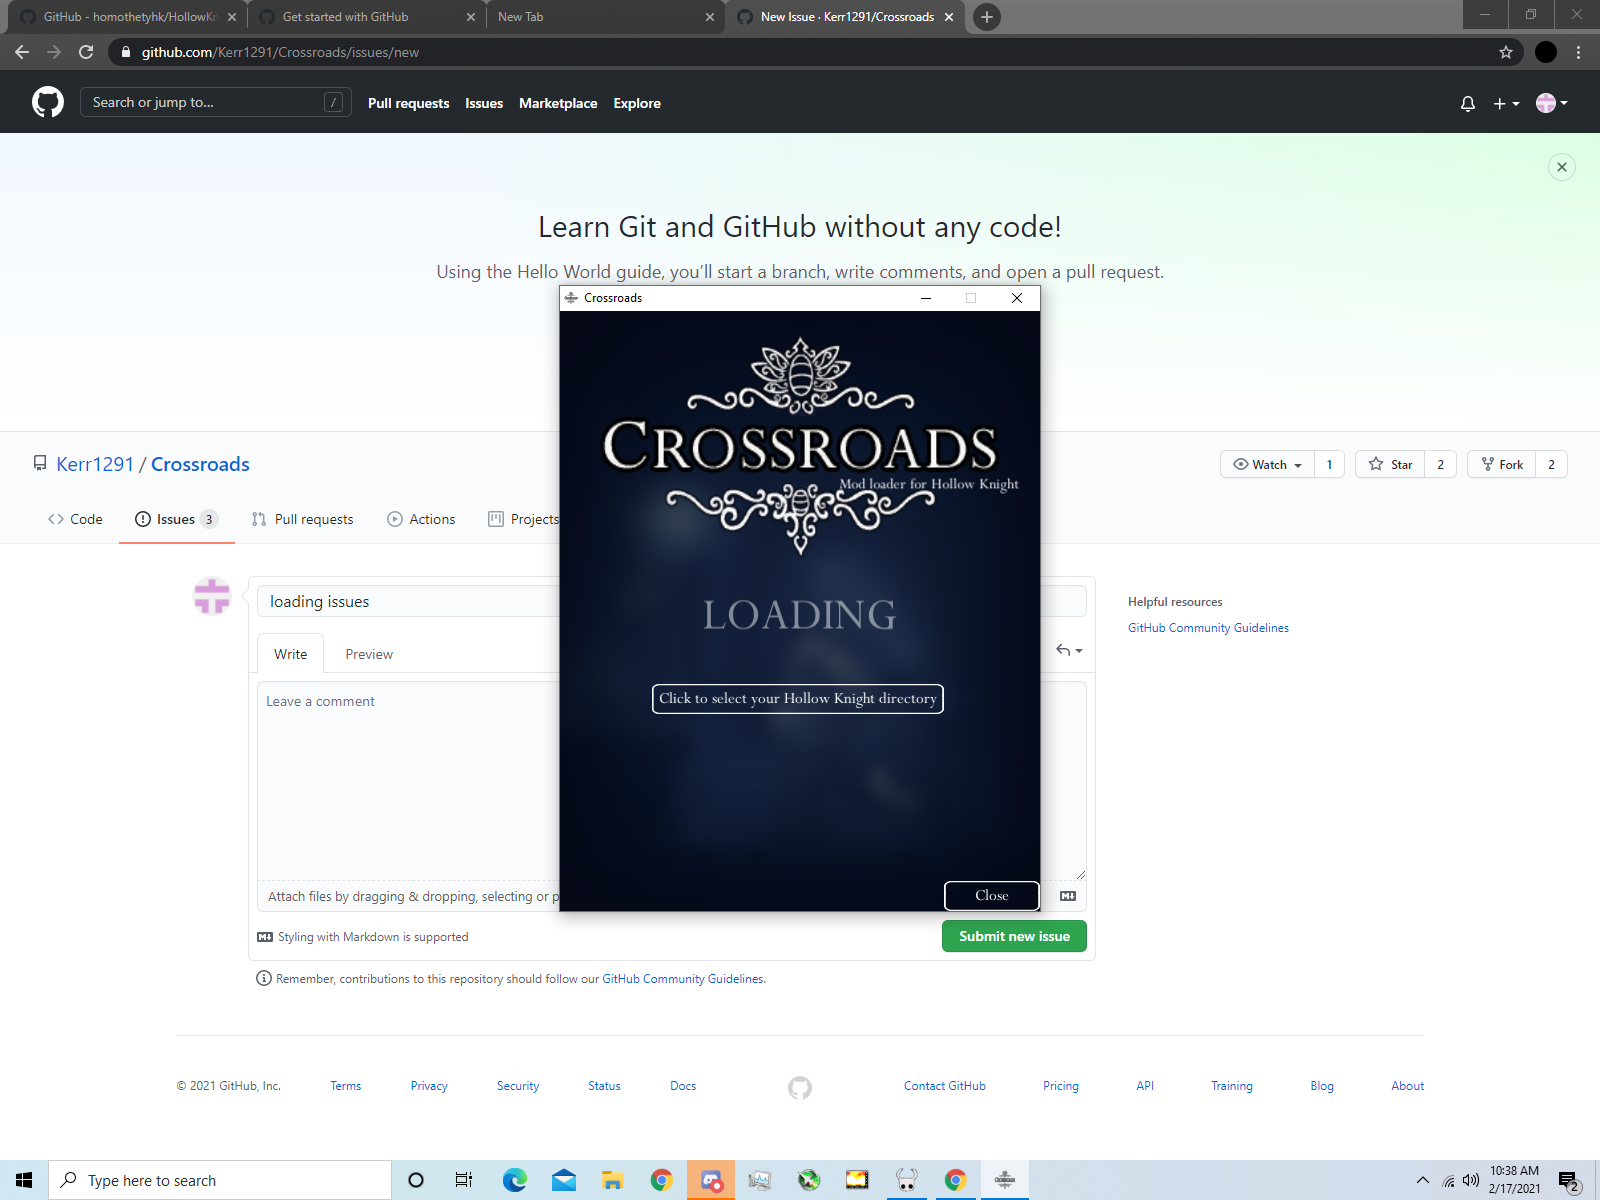Screen dimensions: 1600x1200
Task: Open Chrome's three-dot menu
Action: [x=1579, y=52]
